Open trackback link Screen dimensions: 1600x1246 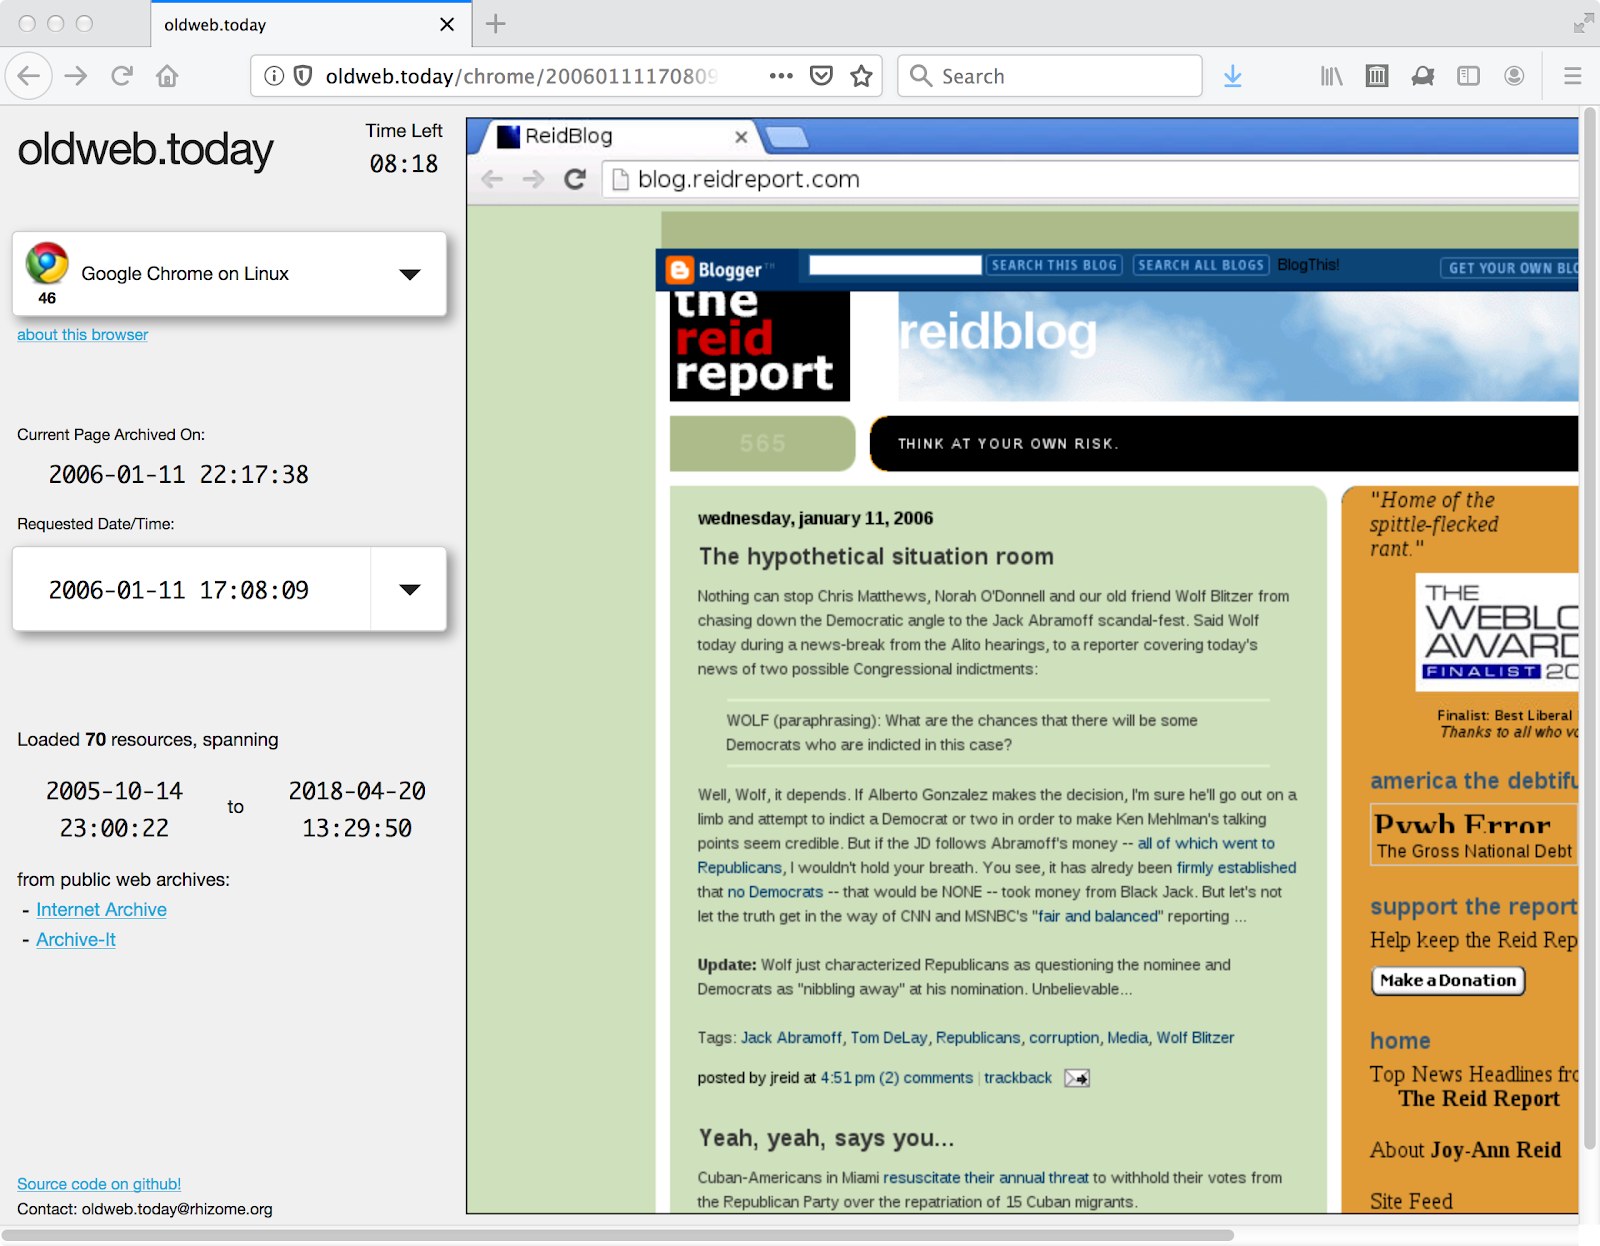pyautogui.click(x=1018, y=1078)
